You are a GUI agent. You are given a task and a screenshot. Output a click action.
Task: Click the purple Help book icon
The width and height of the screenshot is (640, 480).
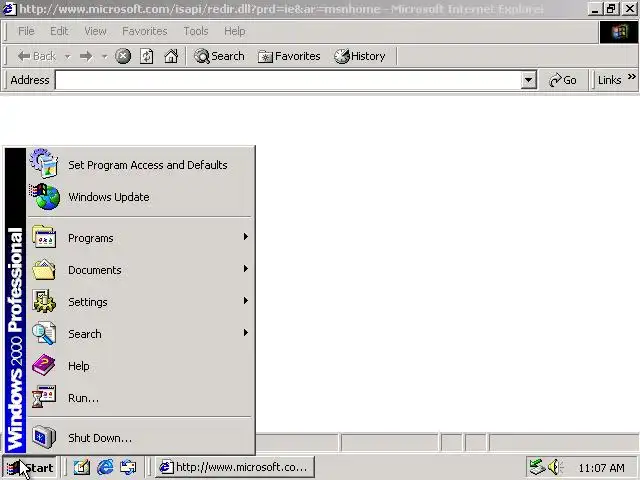44,365
